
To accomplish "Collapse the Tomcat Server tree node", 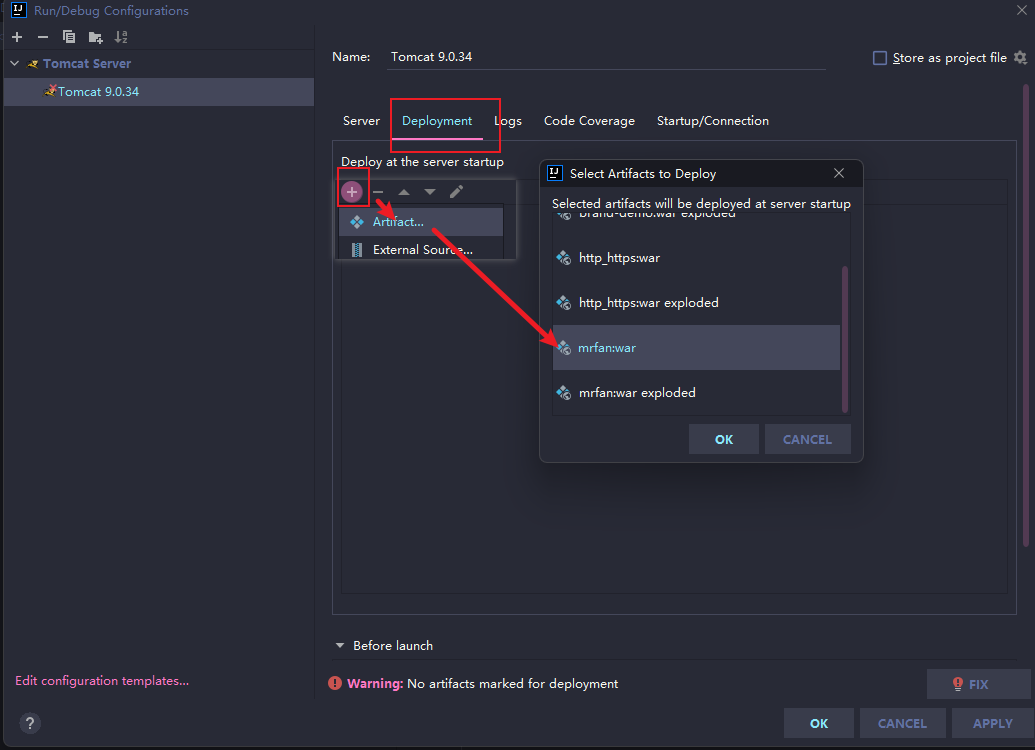I will (15, 63).
